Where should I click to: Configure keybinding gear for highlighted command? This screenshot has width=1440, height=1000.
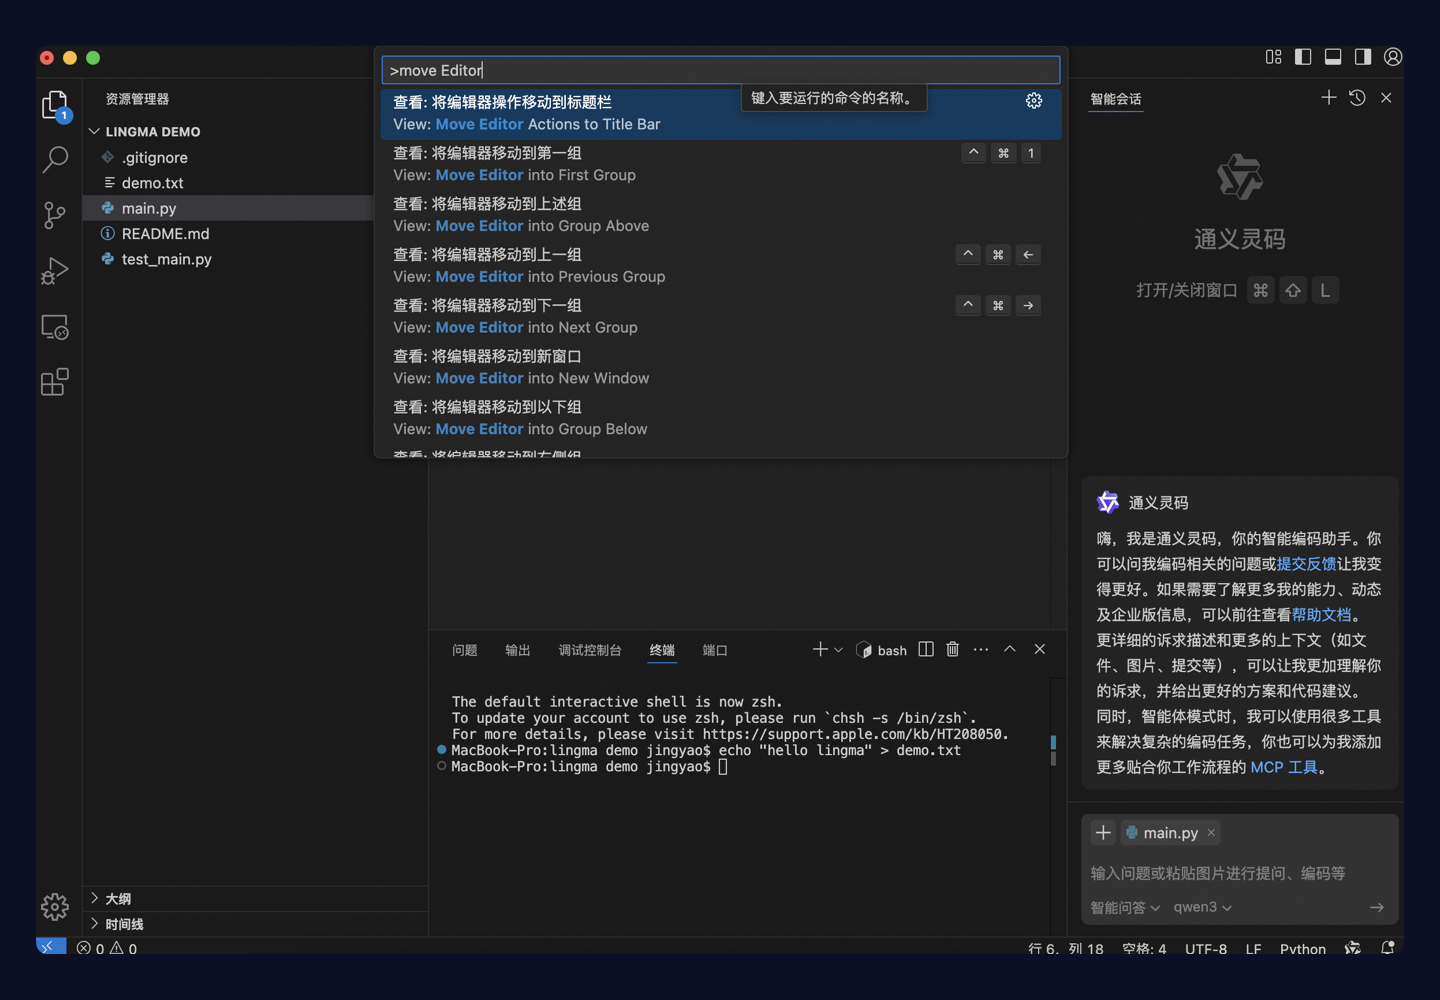[x=1034, y=101]
